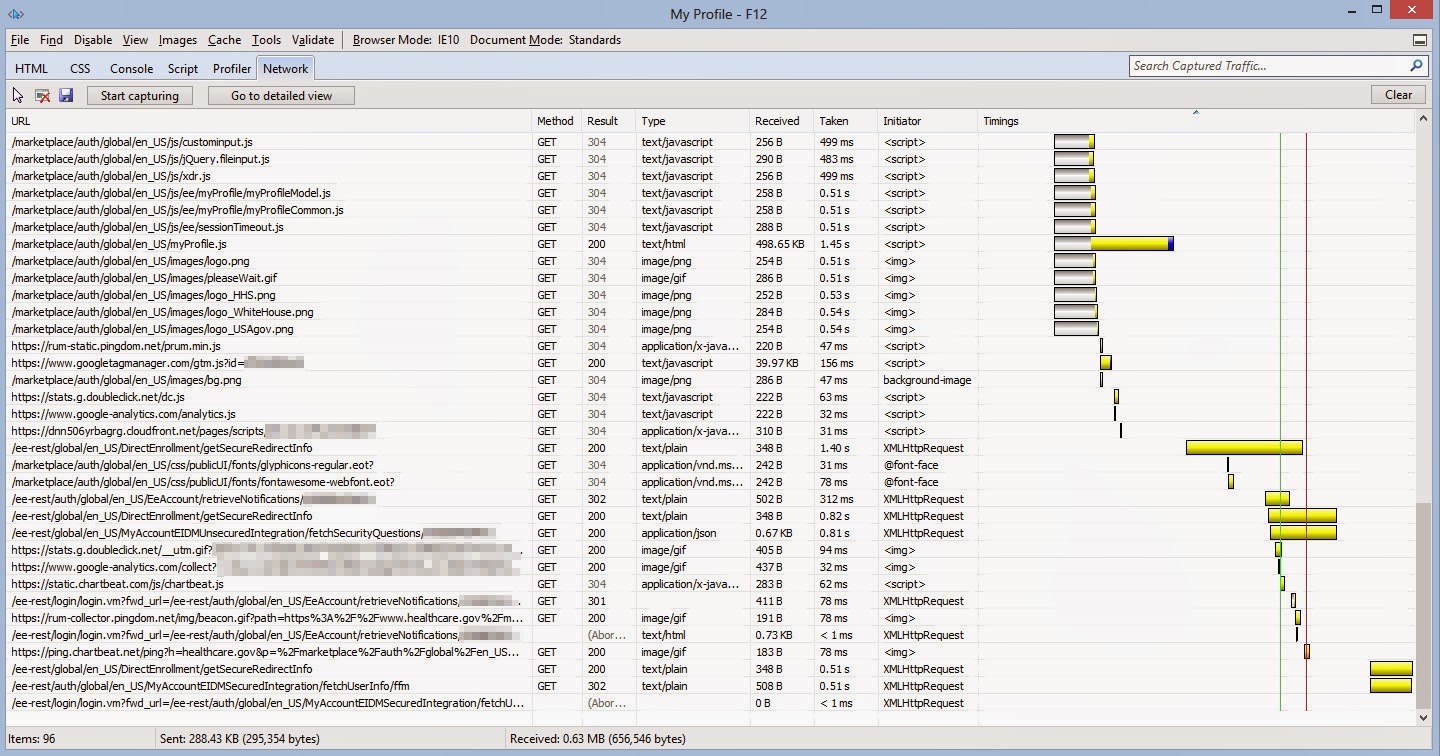This screenshot has width=1440, height=756.
Task: Select the static.chartbeat.com chartbeat.js URL
Action: click(x=117, y=584)
